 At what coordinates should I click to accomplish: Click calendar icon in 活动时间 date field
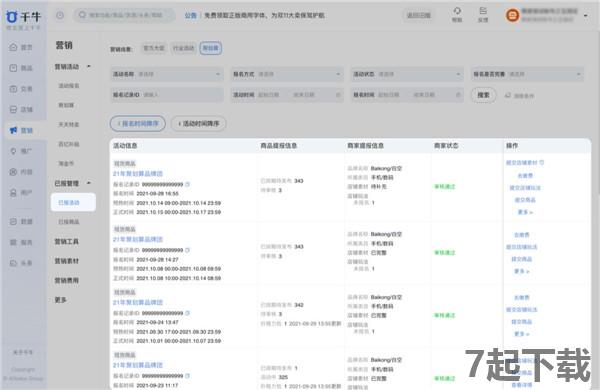coord(338,95)
